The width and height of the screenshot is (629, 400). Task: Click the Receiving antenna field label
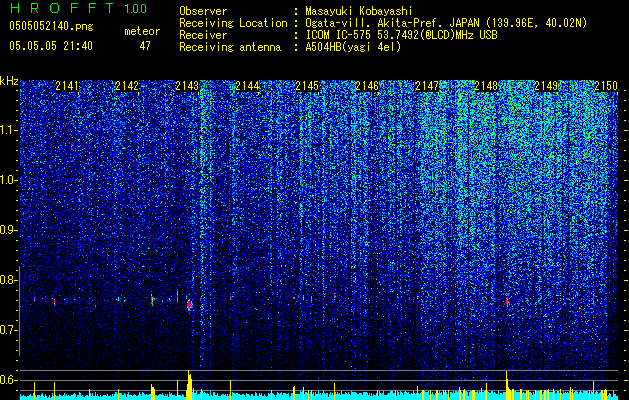click(230, 47)
